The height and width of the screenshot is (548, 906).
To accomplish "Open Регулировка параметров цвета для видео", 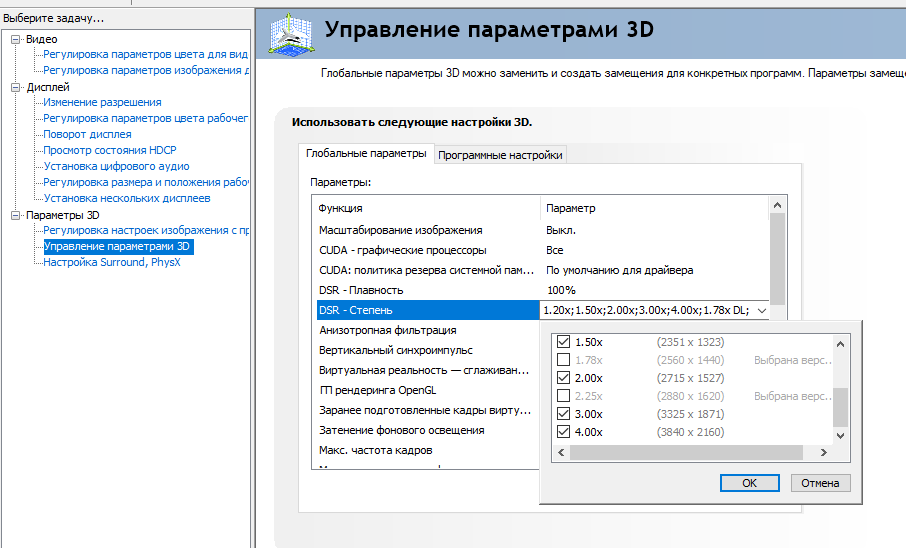I will pos(146,54).
